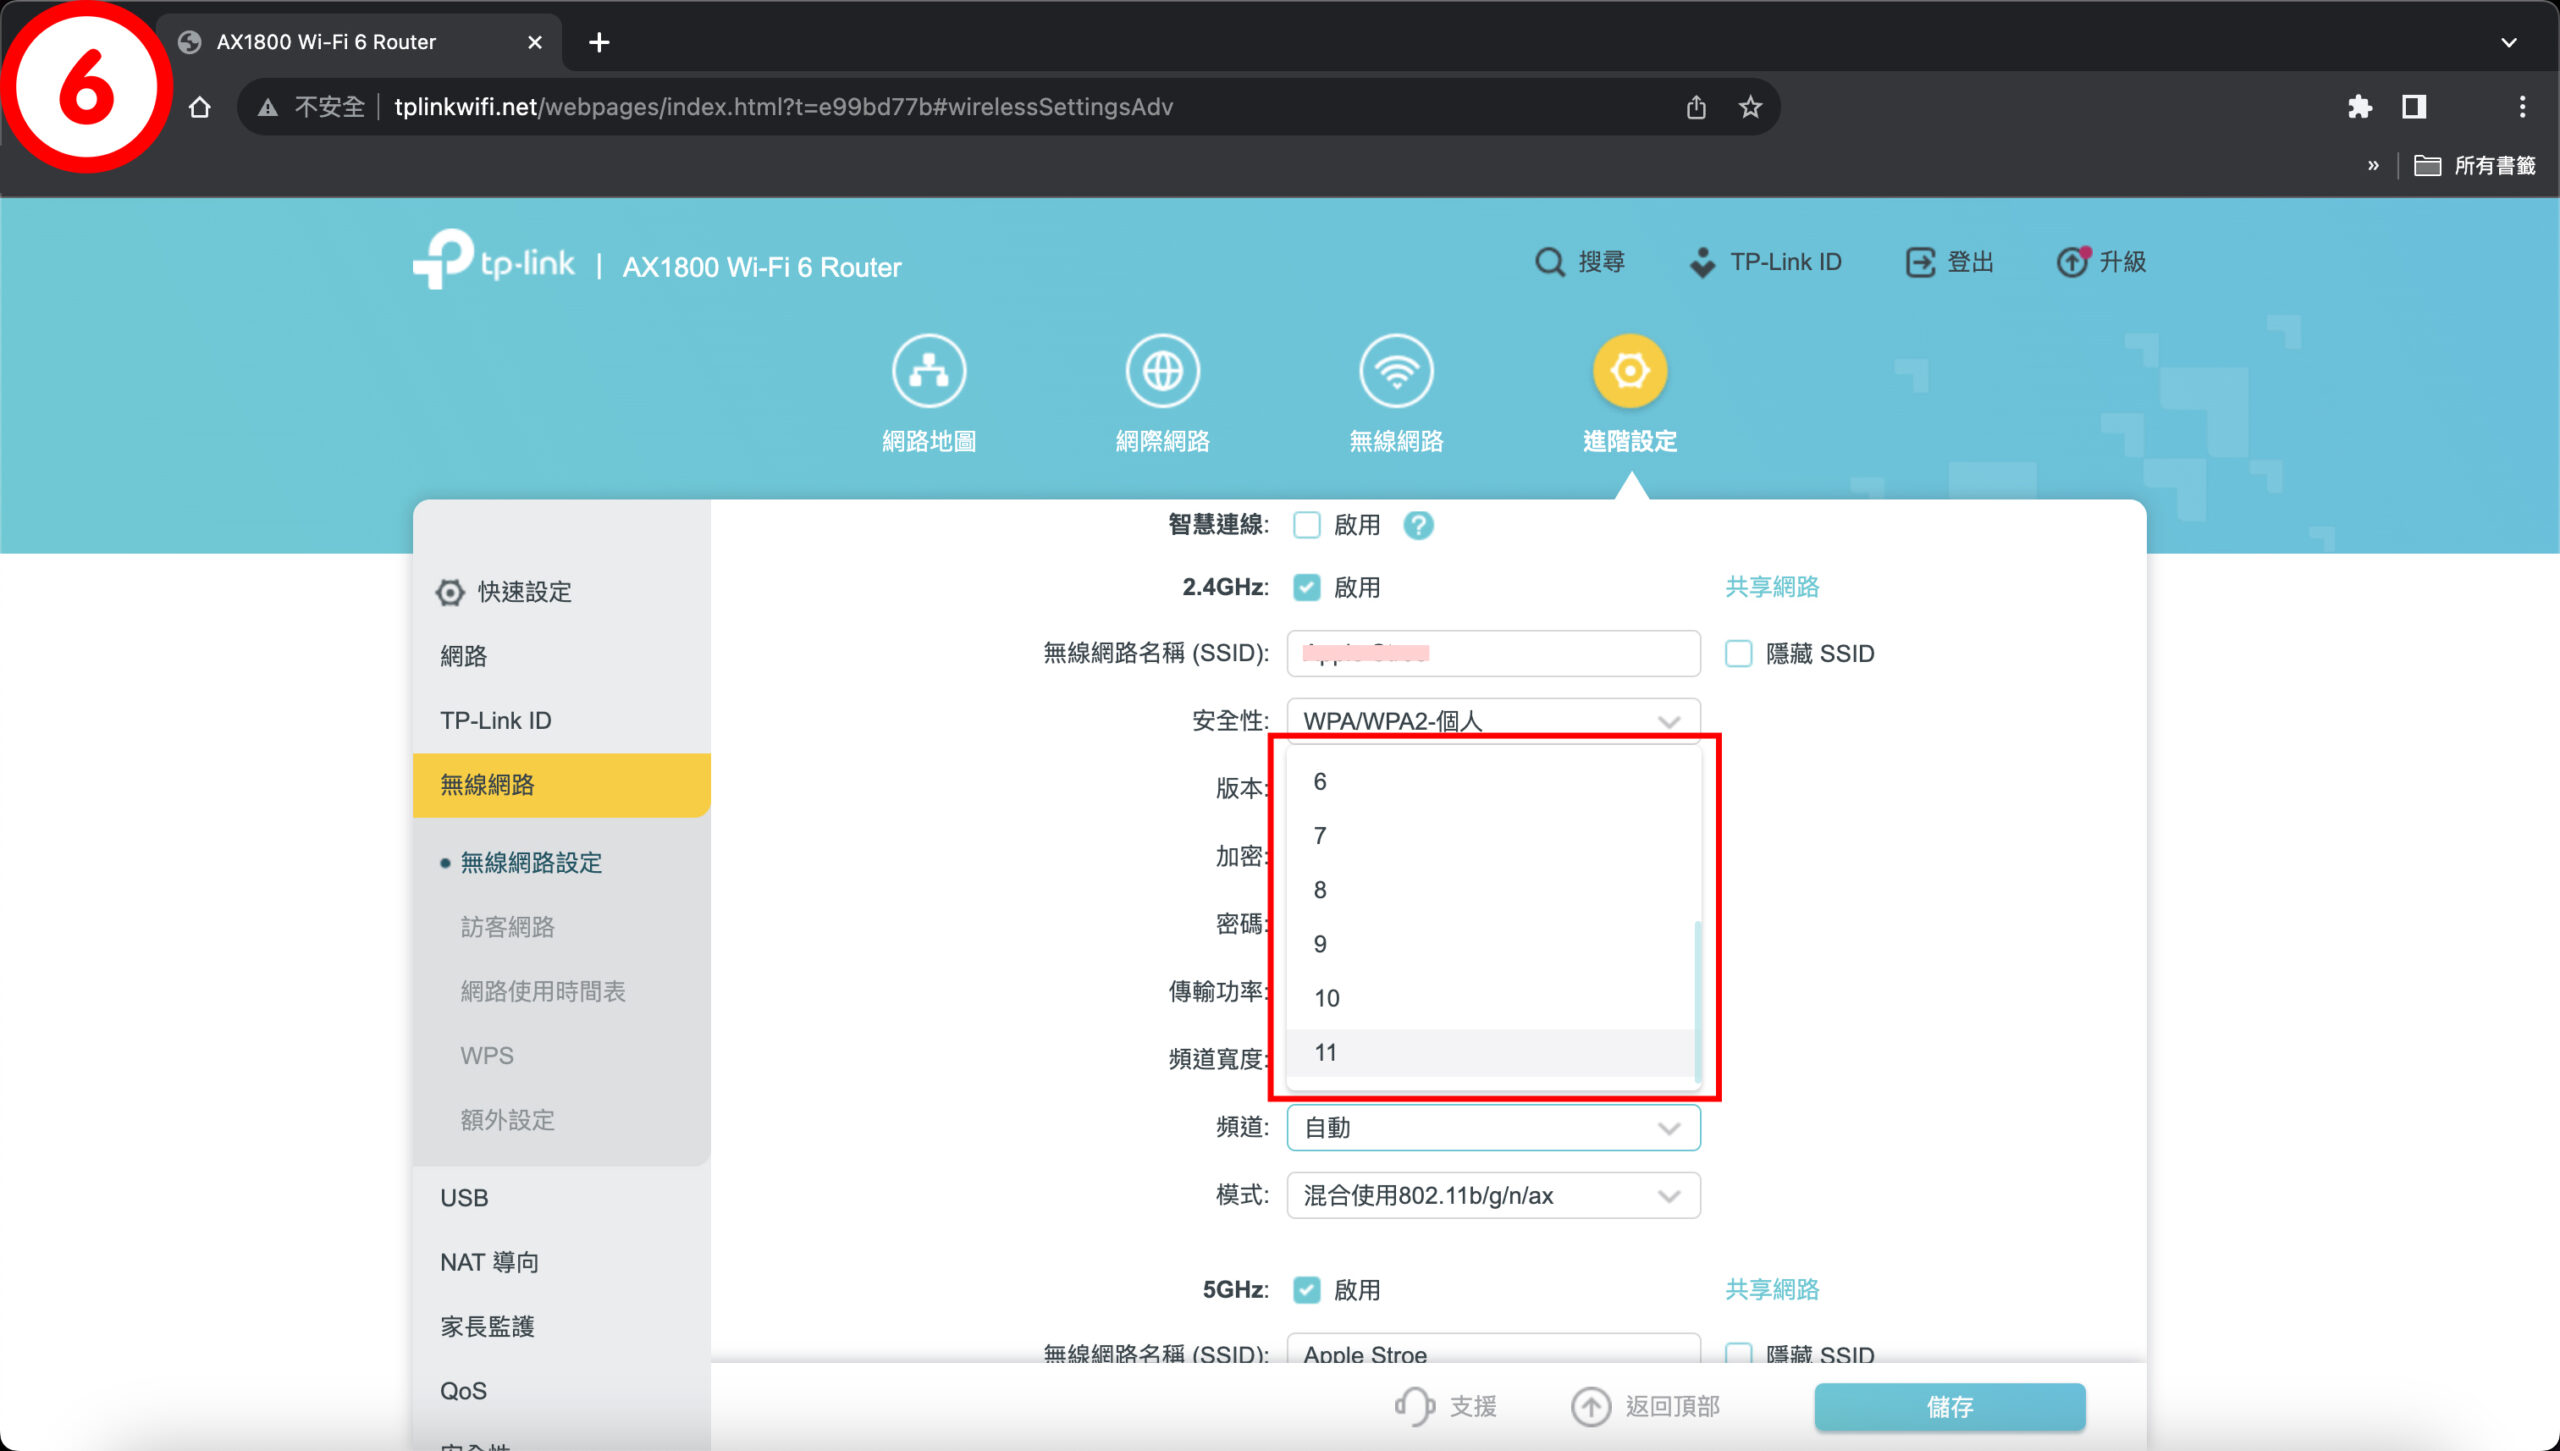Image resolution: width=2560 pixels, height=1451 pixels.
Task: Click the browser home icon
Action: [200, 107]
